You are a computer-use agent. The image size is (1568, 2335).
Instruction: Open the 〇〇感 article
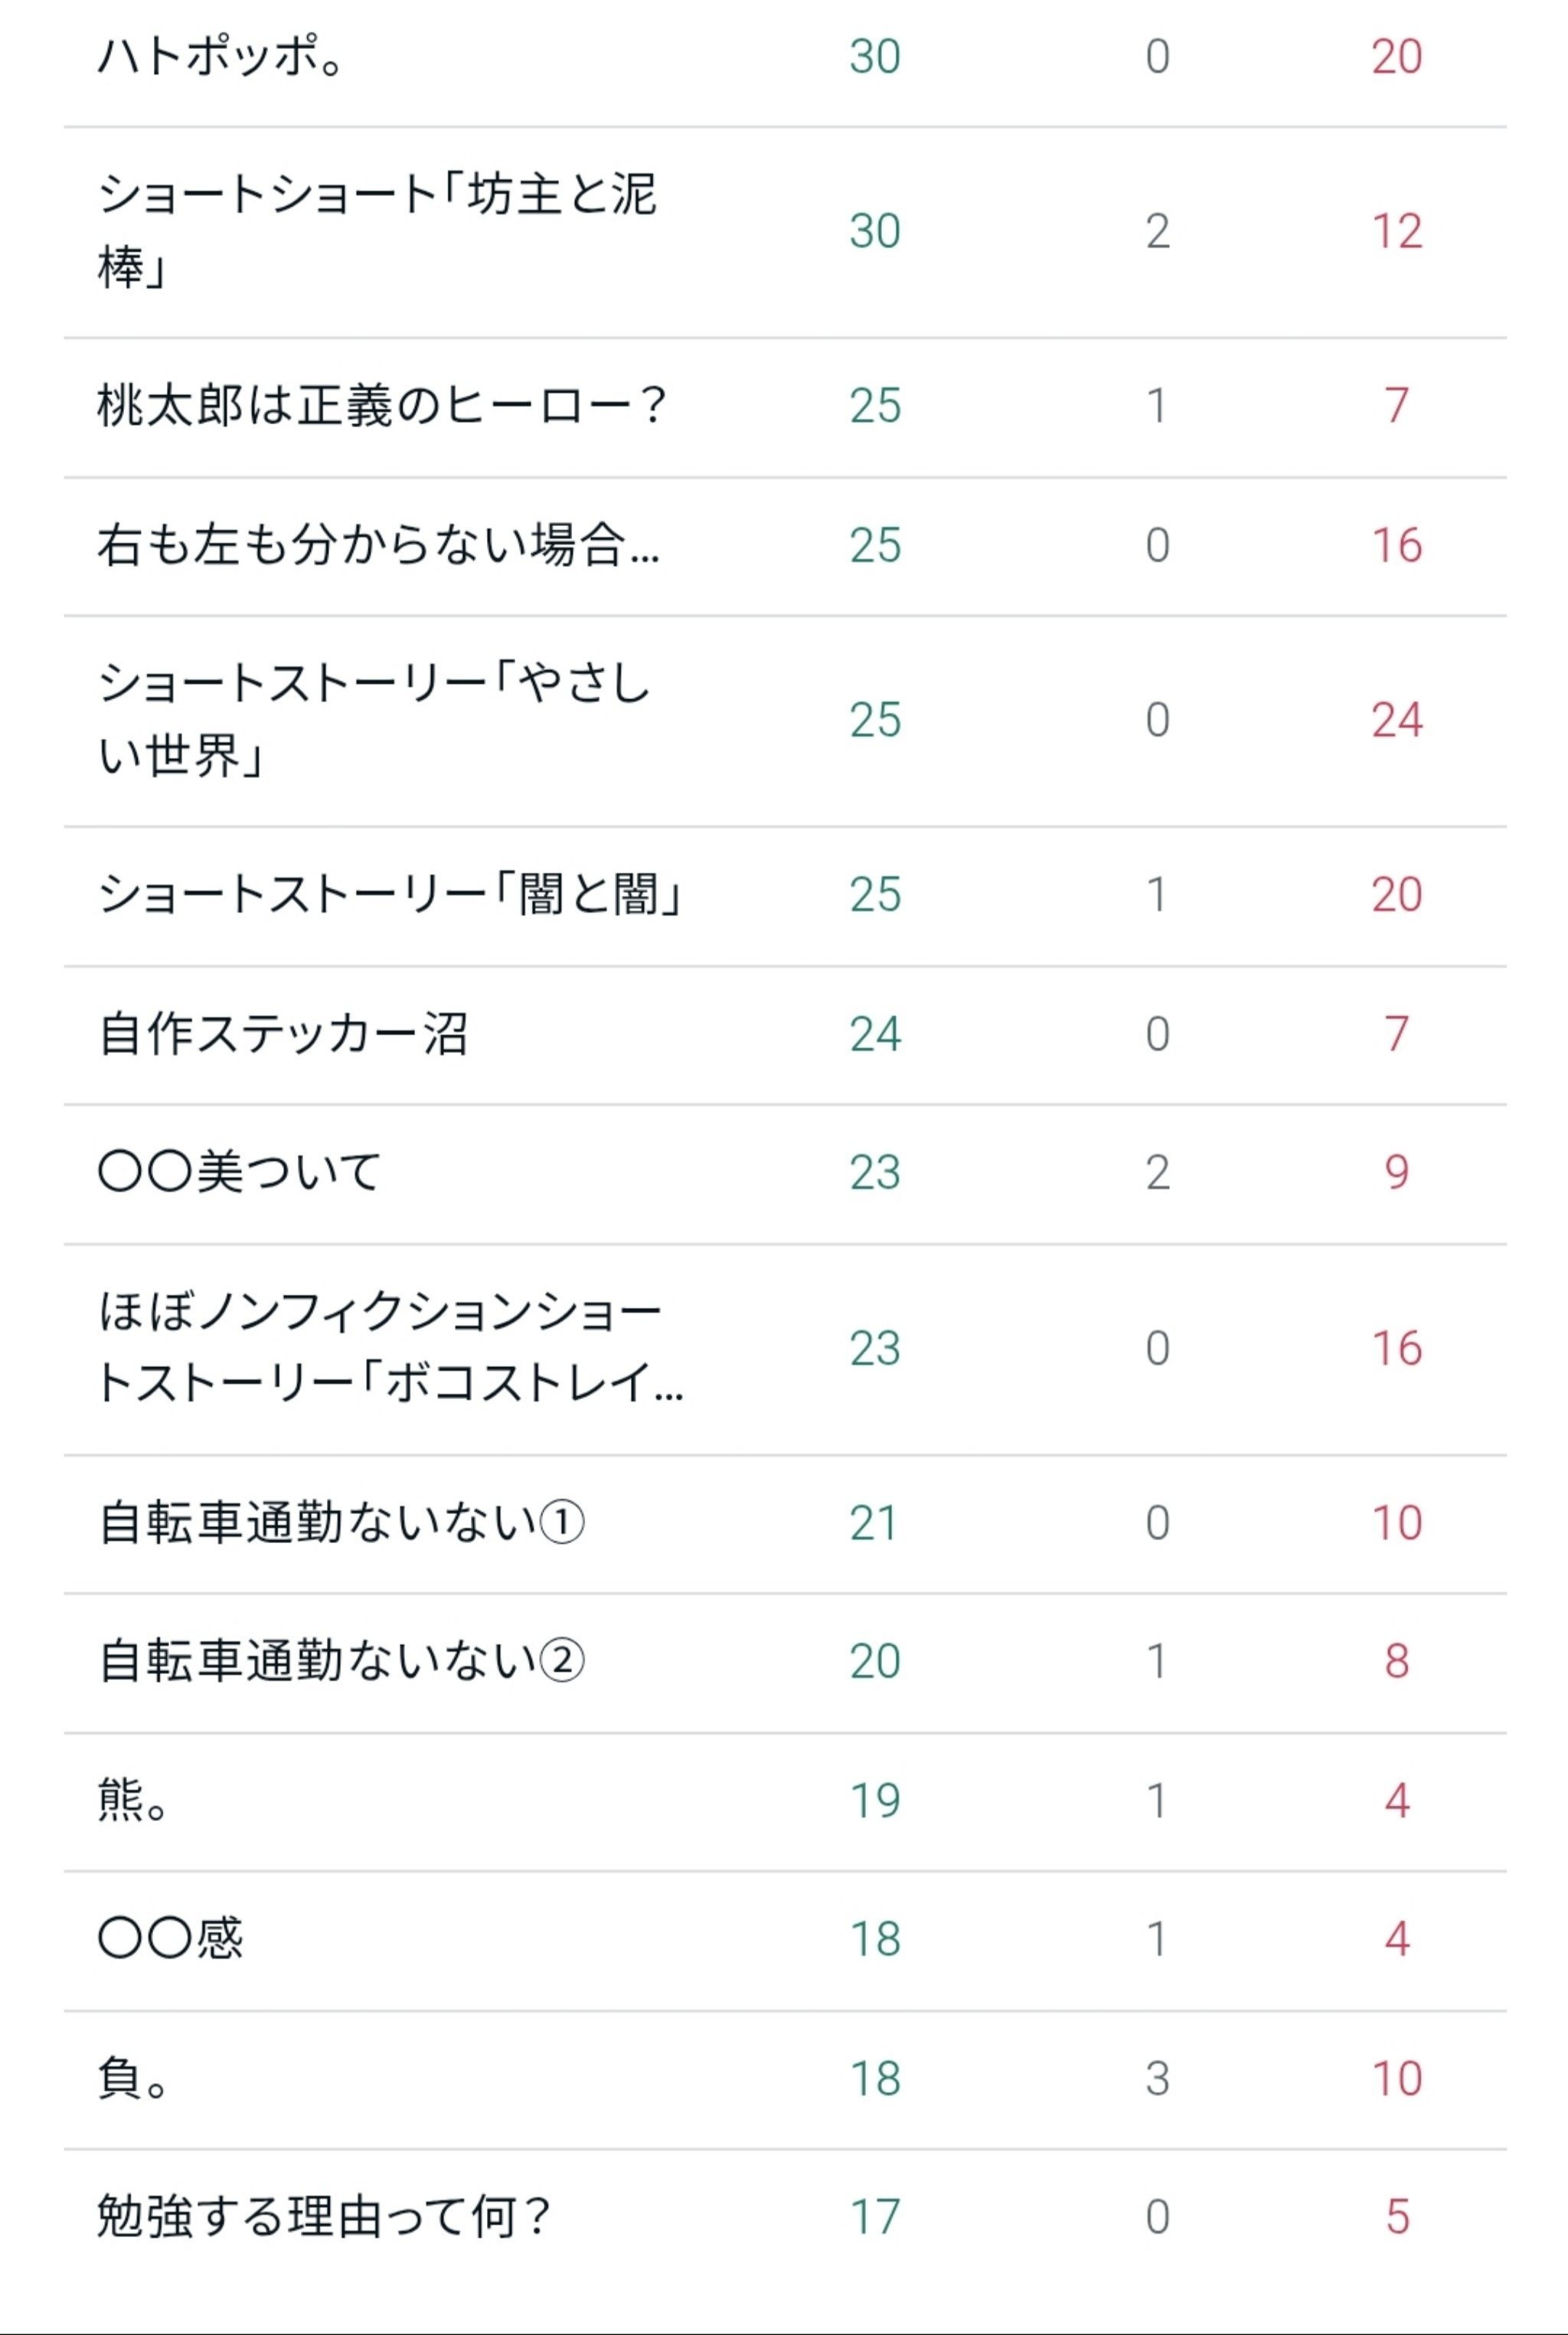[x=170, y=1940]
